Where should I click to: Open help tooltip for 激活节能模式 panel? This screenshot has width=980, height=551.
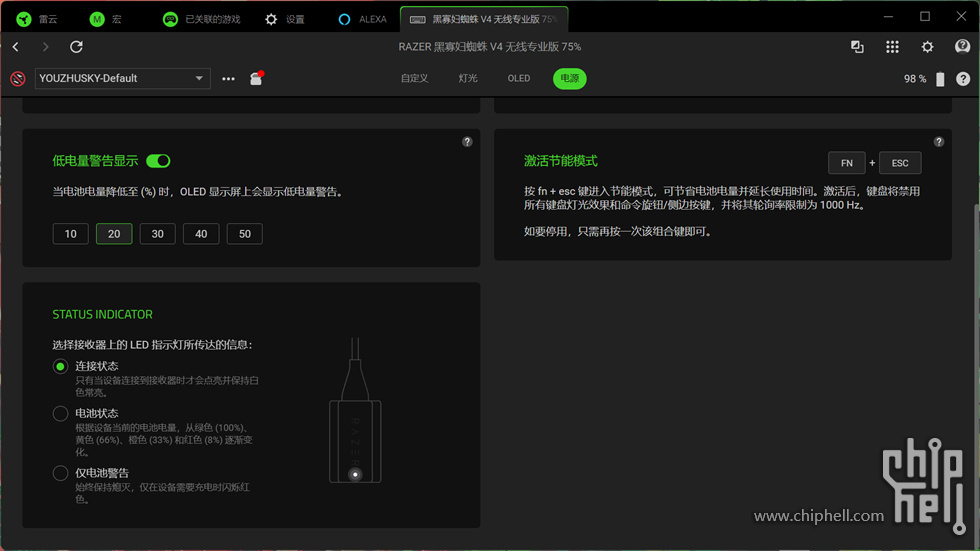[x=939, y=142]
